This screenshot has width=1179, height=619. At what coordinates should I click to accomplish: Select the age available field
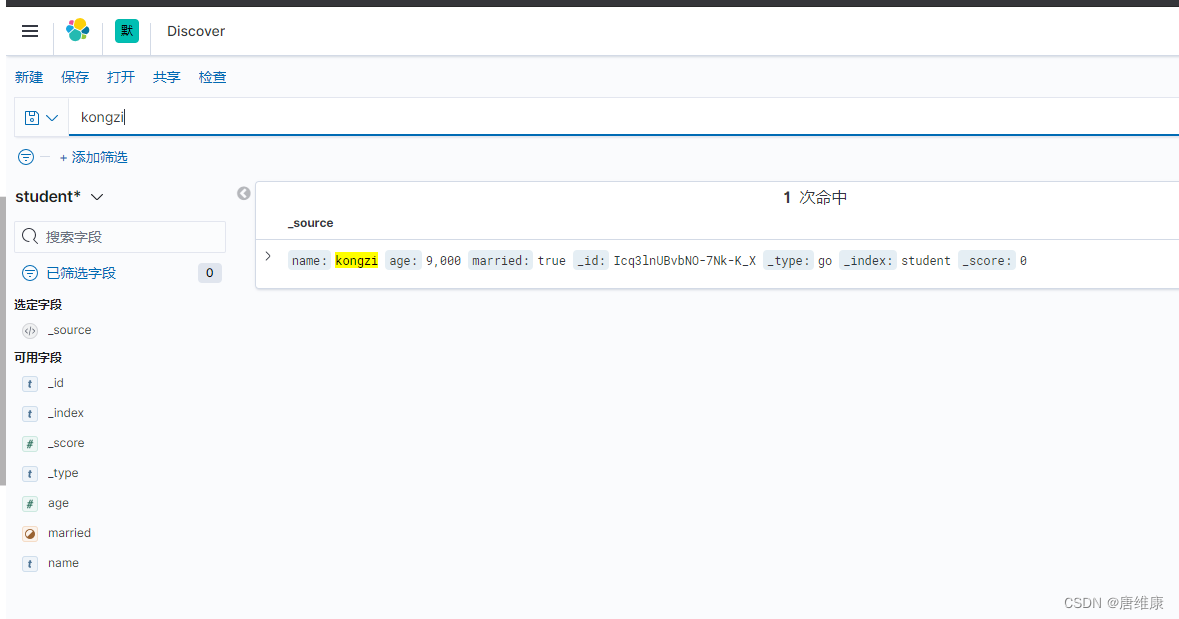tap(58, 503)
